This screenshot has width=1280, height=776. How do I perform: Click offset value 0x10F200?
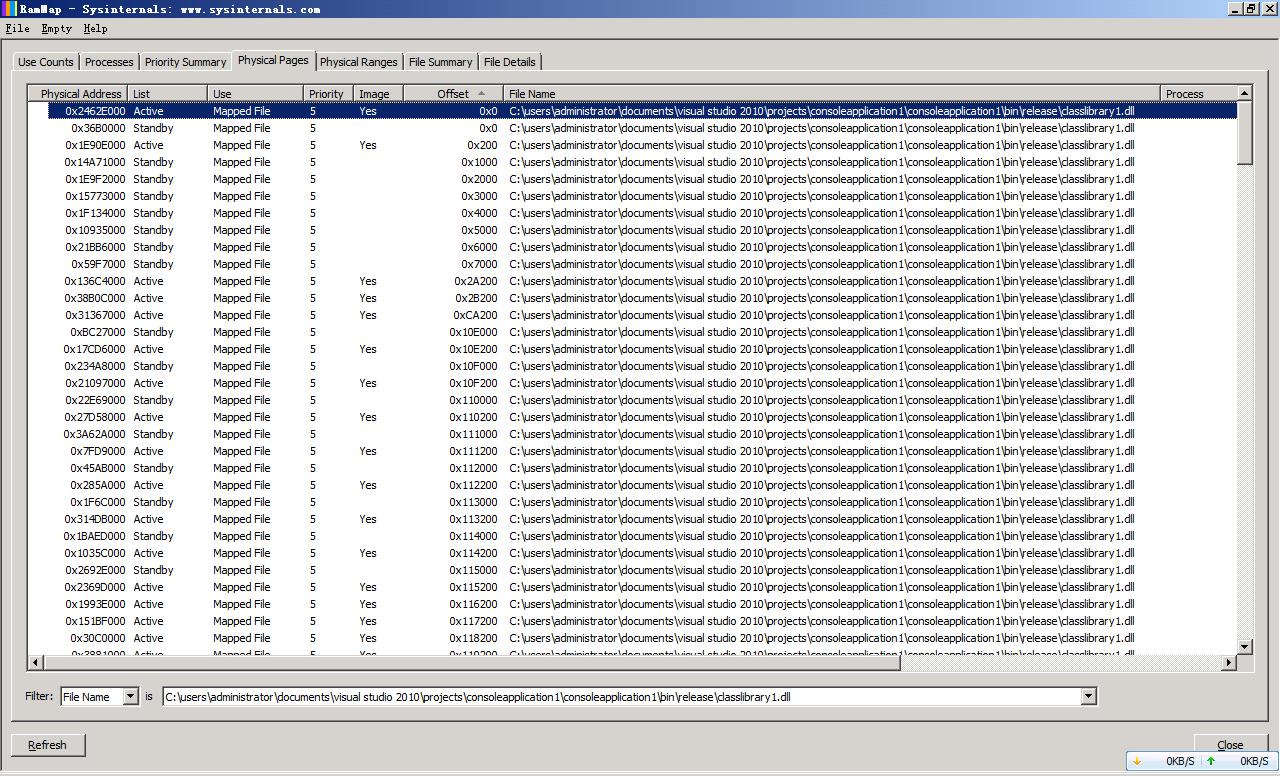pyautogui.click(x=473, y=383)
